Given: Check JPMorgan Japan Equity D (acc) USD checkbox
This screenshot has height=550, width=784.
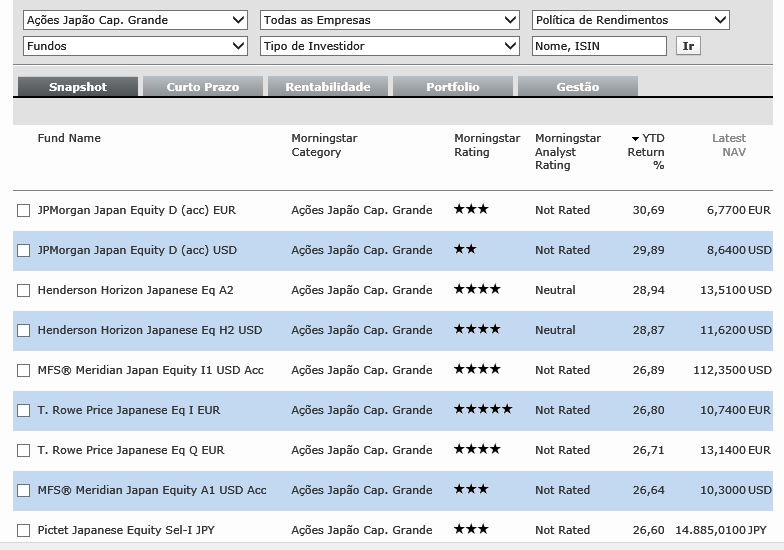Looking at the screenshot, I should [x=24, y=250].
